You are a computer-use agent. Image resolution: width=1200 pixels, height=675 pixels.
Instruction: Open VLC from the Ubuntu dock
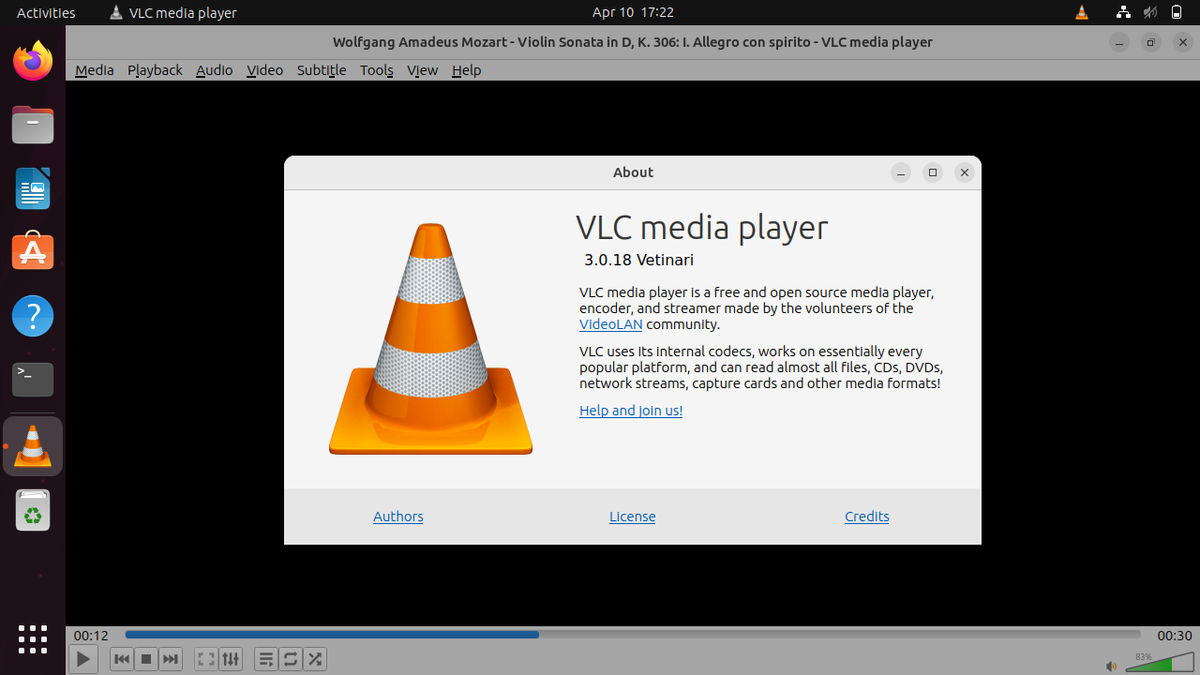coord(32,445)
